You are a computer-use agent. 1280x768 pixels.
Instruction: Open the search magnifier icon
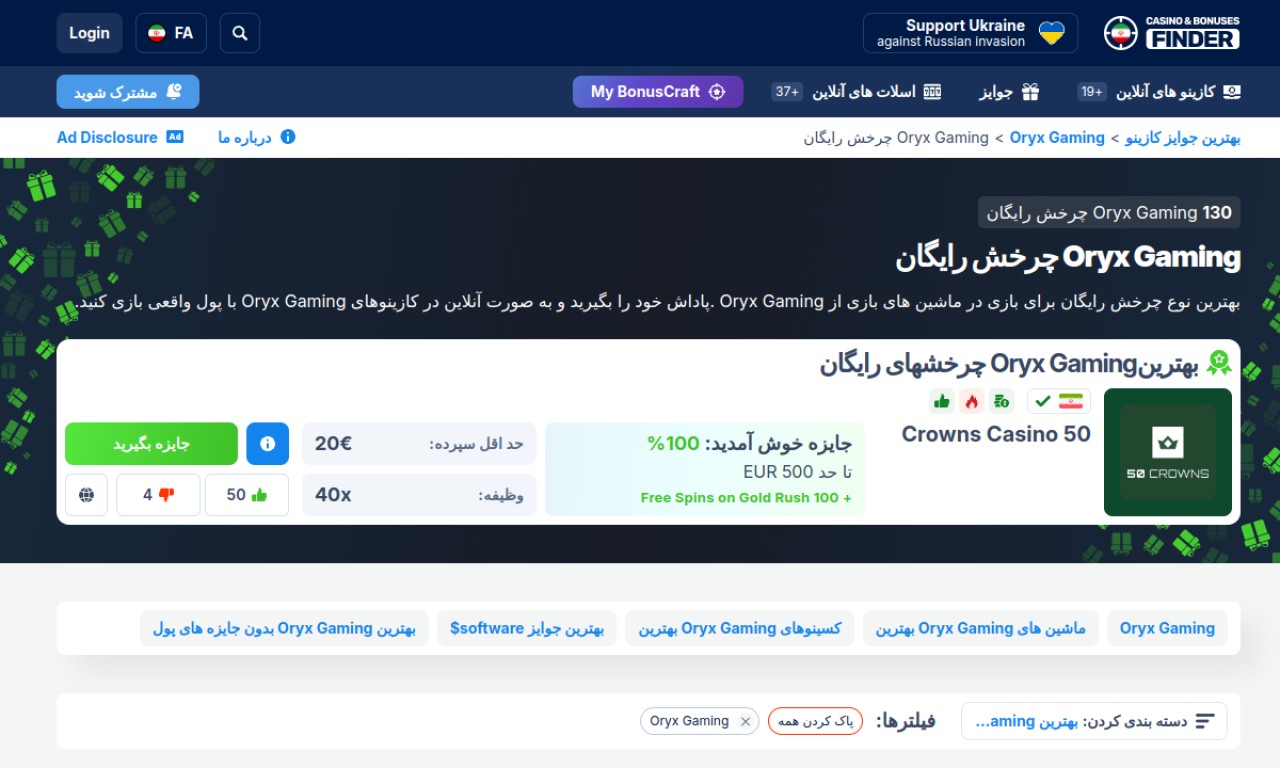(x=239, y=33)
